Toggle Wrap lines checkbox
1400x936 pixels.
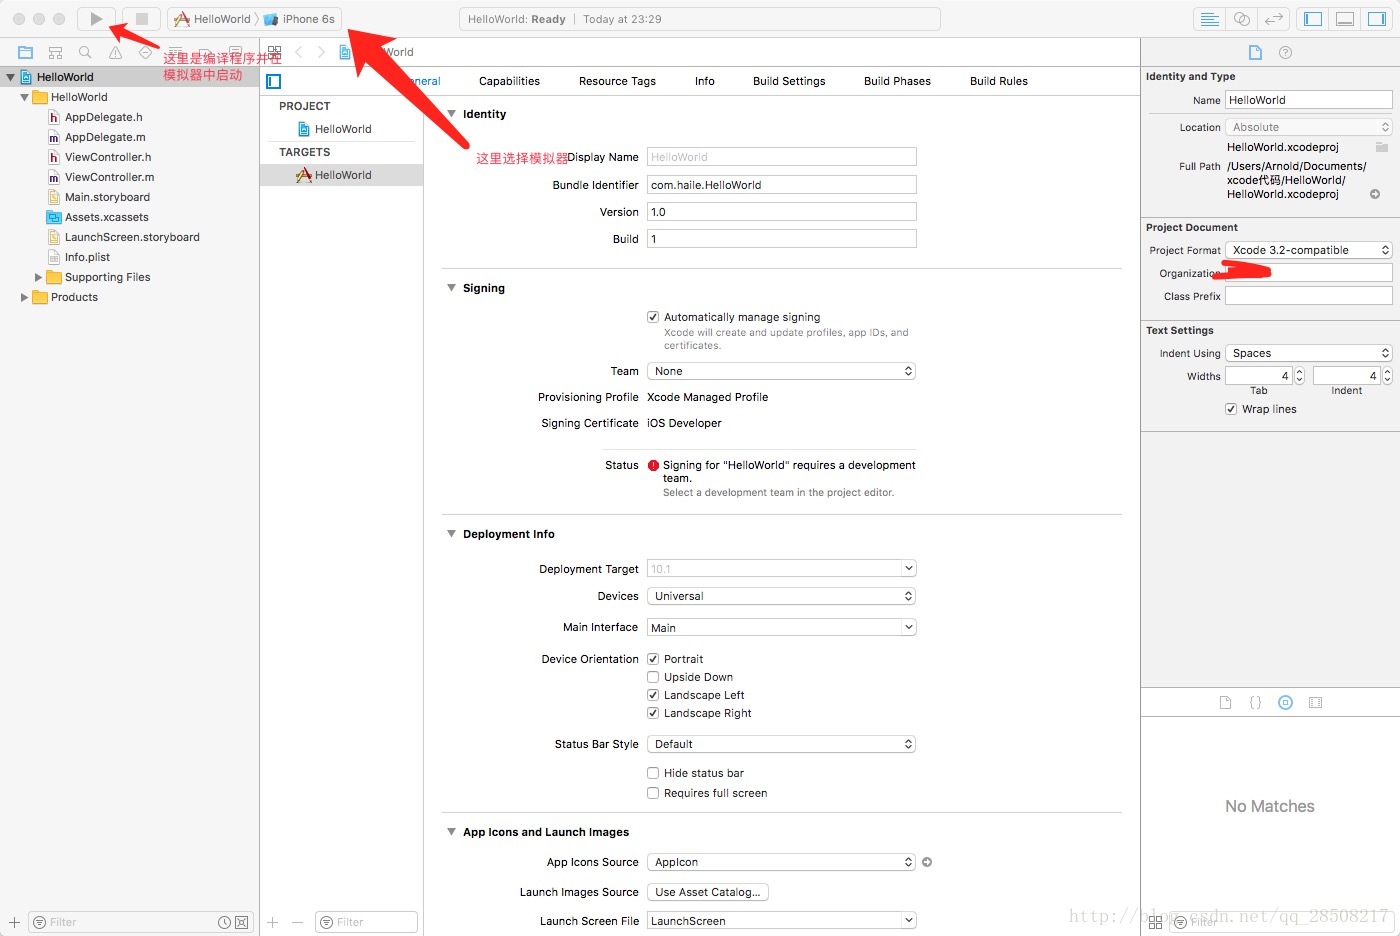coord(1231,409)
